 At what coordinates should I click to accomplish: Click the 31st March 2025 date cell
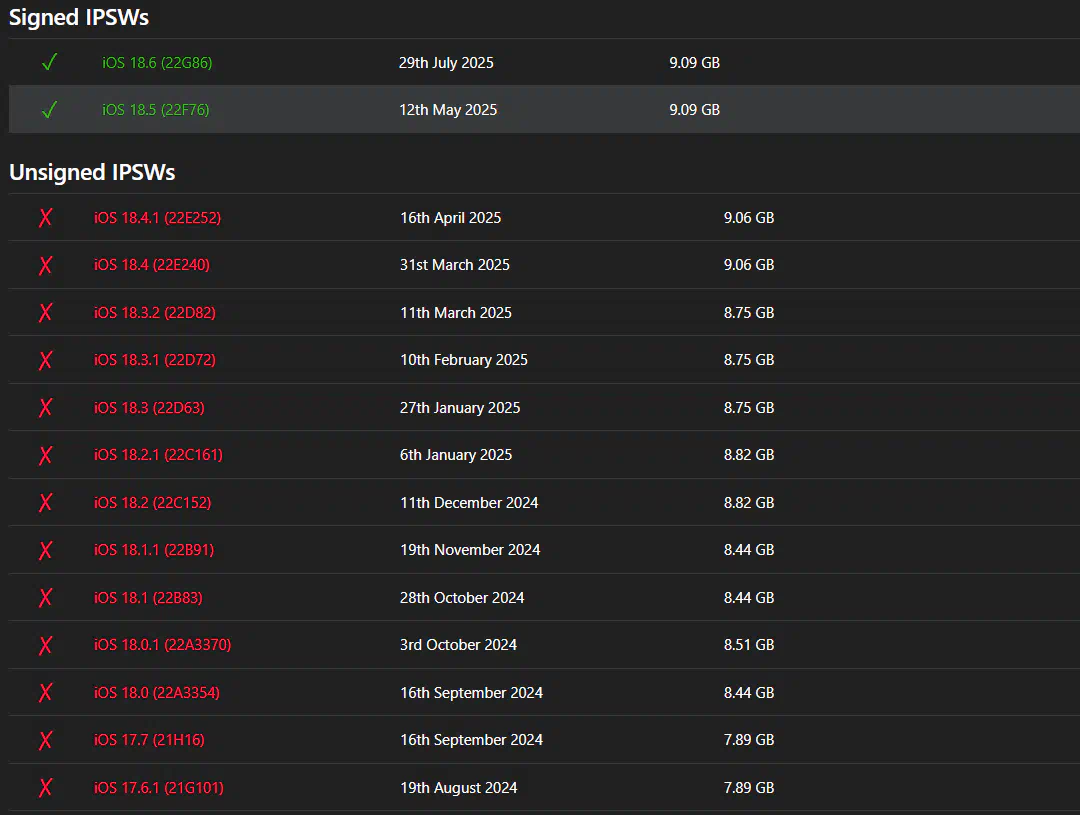tap(455, 265)
